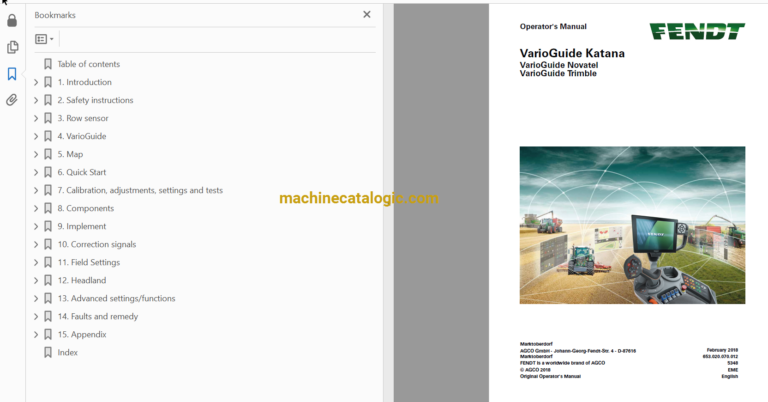Expand the 2. Safety instructions bookmark
The width and height of the screenshot is (768, 402).
[36, 100]
